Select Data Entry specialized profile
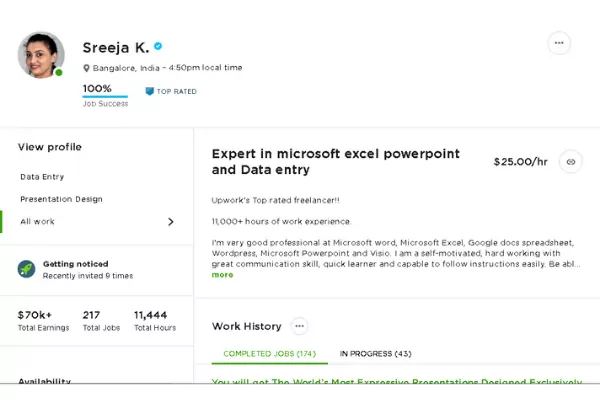This screenshot has width=600, height=400. click(42, 177)
